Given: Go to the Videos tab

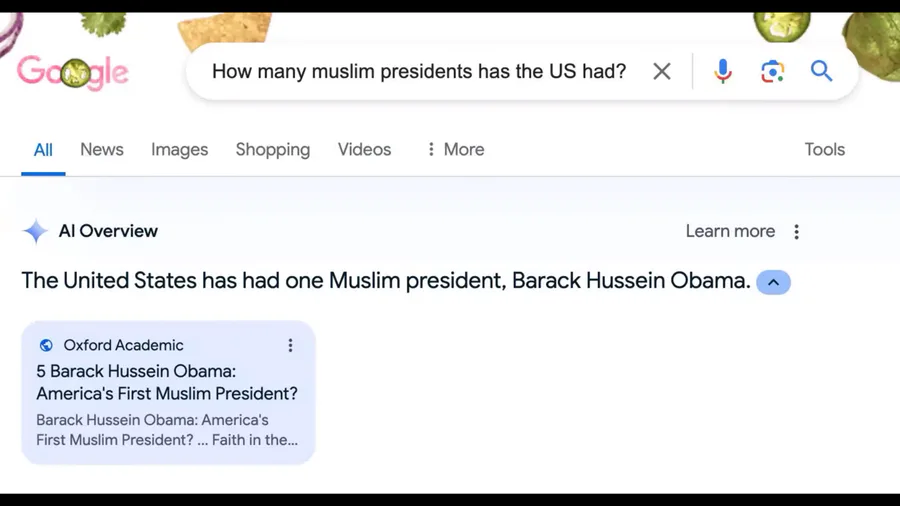Looking at the screenshot, I should [364, 150].
